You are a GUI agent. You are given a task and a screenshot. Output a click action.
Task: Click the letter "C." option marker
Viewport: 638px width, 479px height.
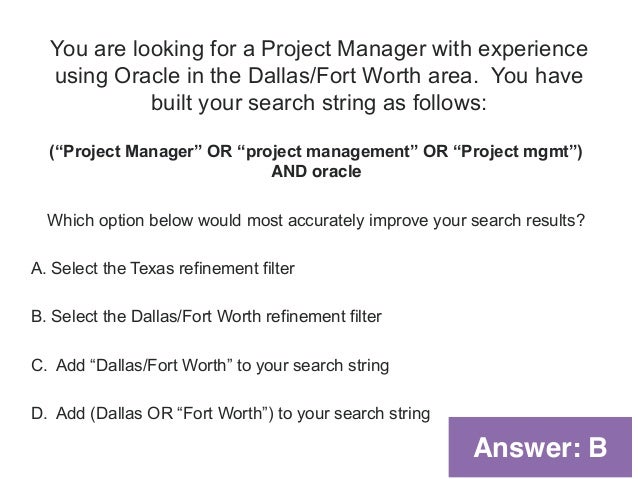(x=38, y=366)
